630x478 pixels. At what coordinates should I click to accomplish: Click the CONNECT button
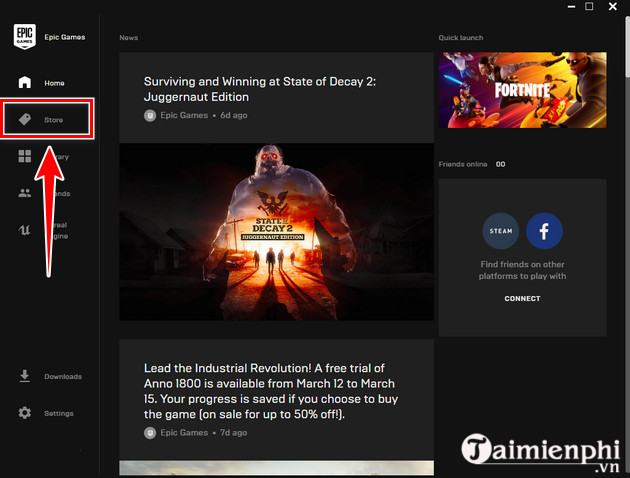coord(522,298)
